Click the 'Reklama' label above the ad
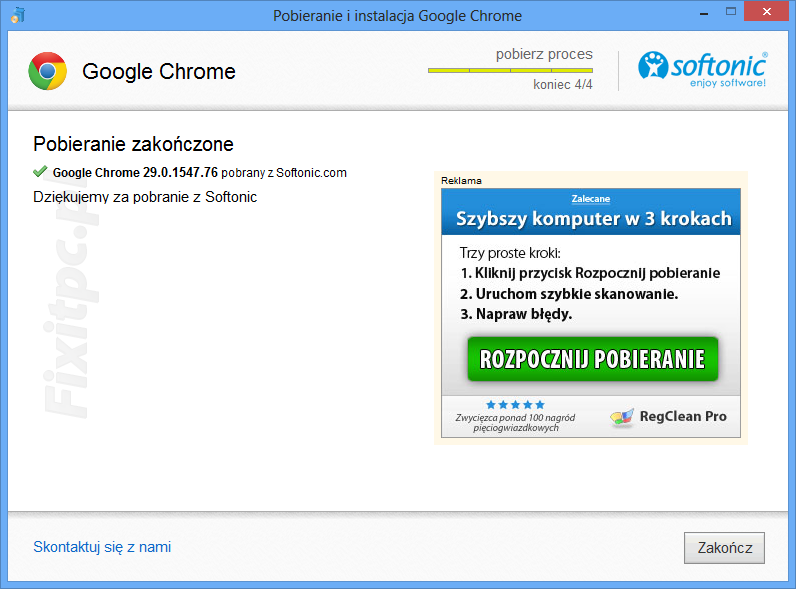The height and width of the screenshot is (589, 796). click(461, 181)
